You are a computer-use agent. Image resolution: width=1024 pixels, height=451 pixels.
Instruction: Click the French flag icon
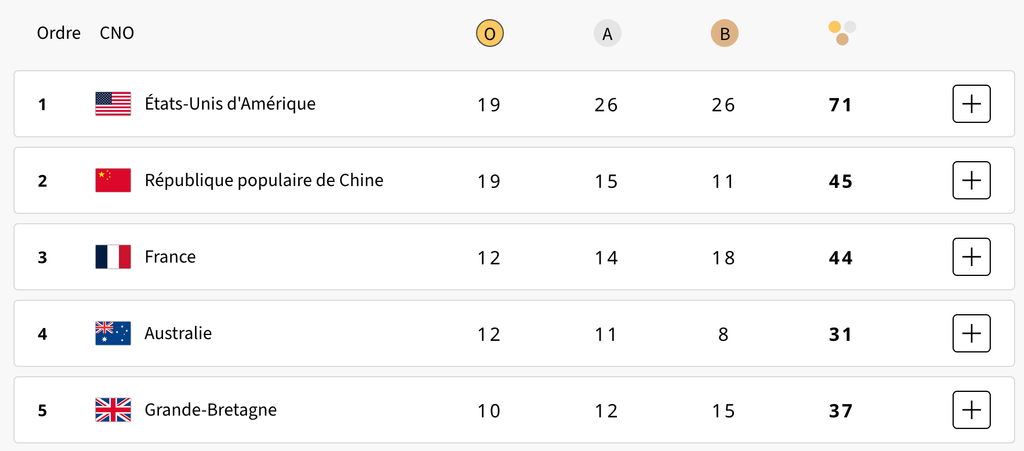coord(113,257)
